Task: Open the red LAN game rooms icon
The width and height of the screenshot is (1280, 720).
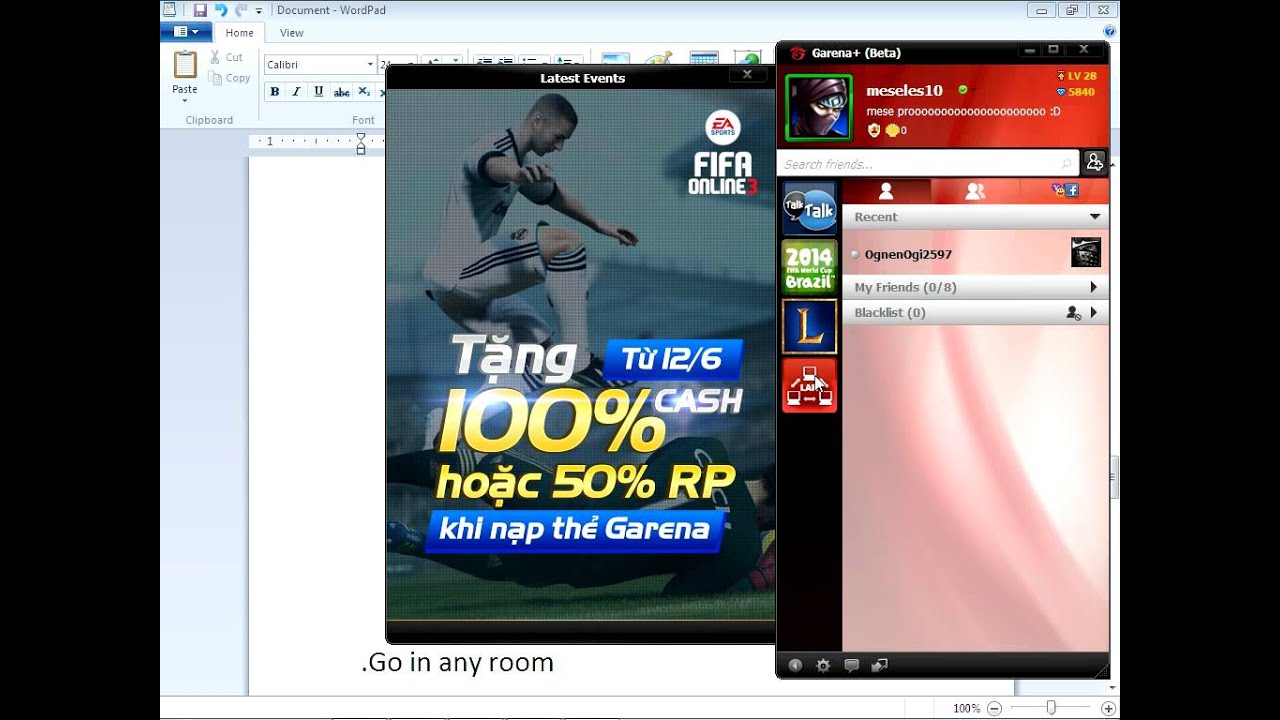Action: pyautogui.click(x=809, y=385)
